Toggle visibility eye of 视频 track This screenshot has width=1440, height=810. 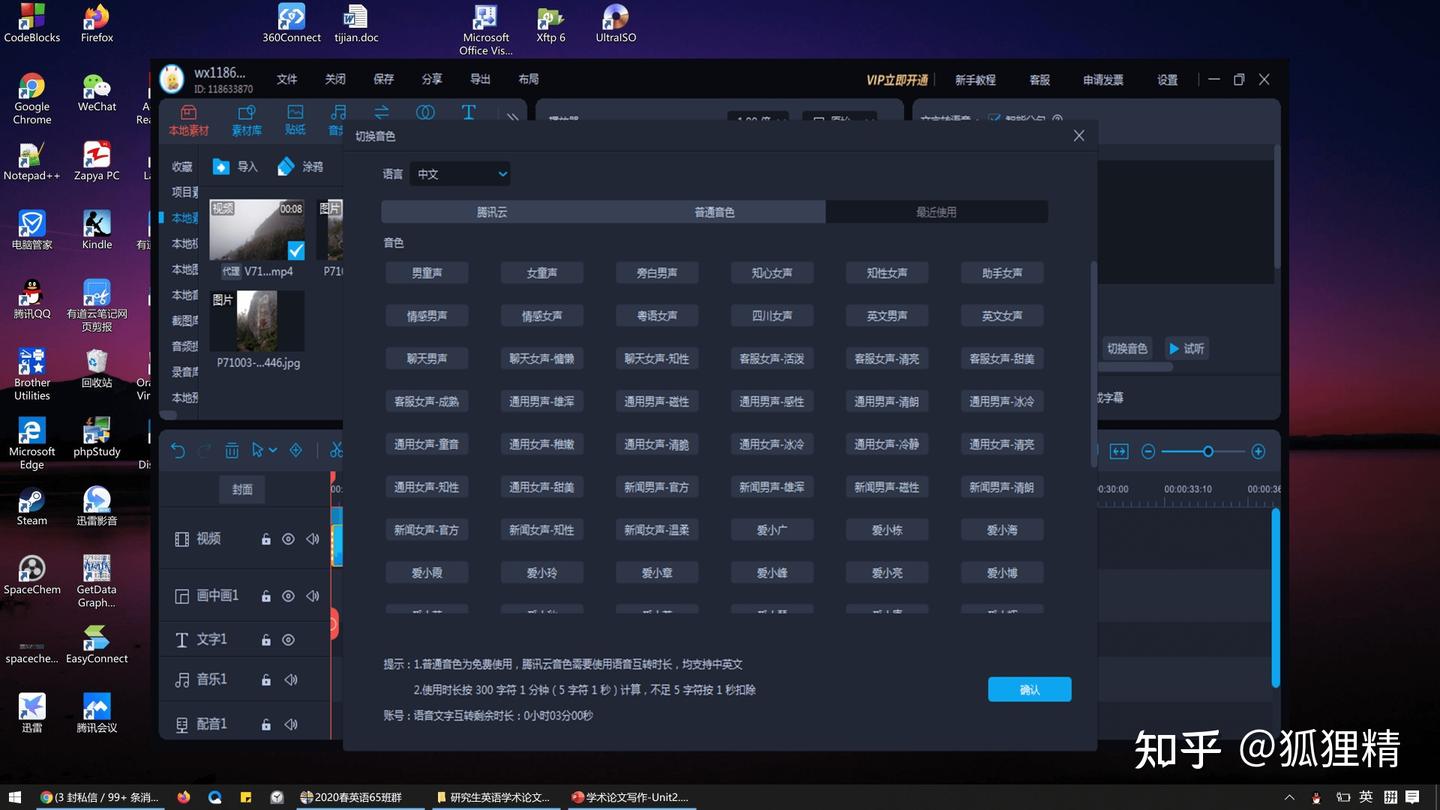[288, 539]
